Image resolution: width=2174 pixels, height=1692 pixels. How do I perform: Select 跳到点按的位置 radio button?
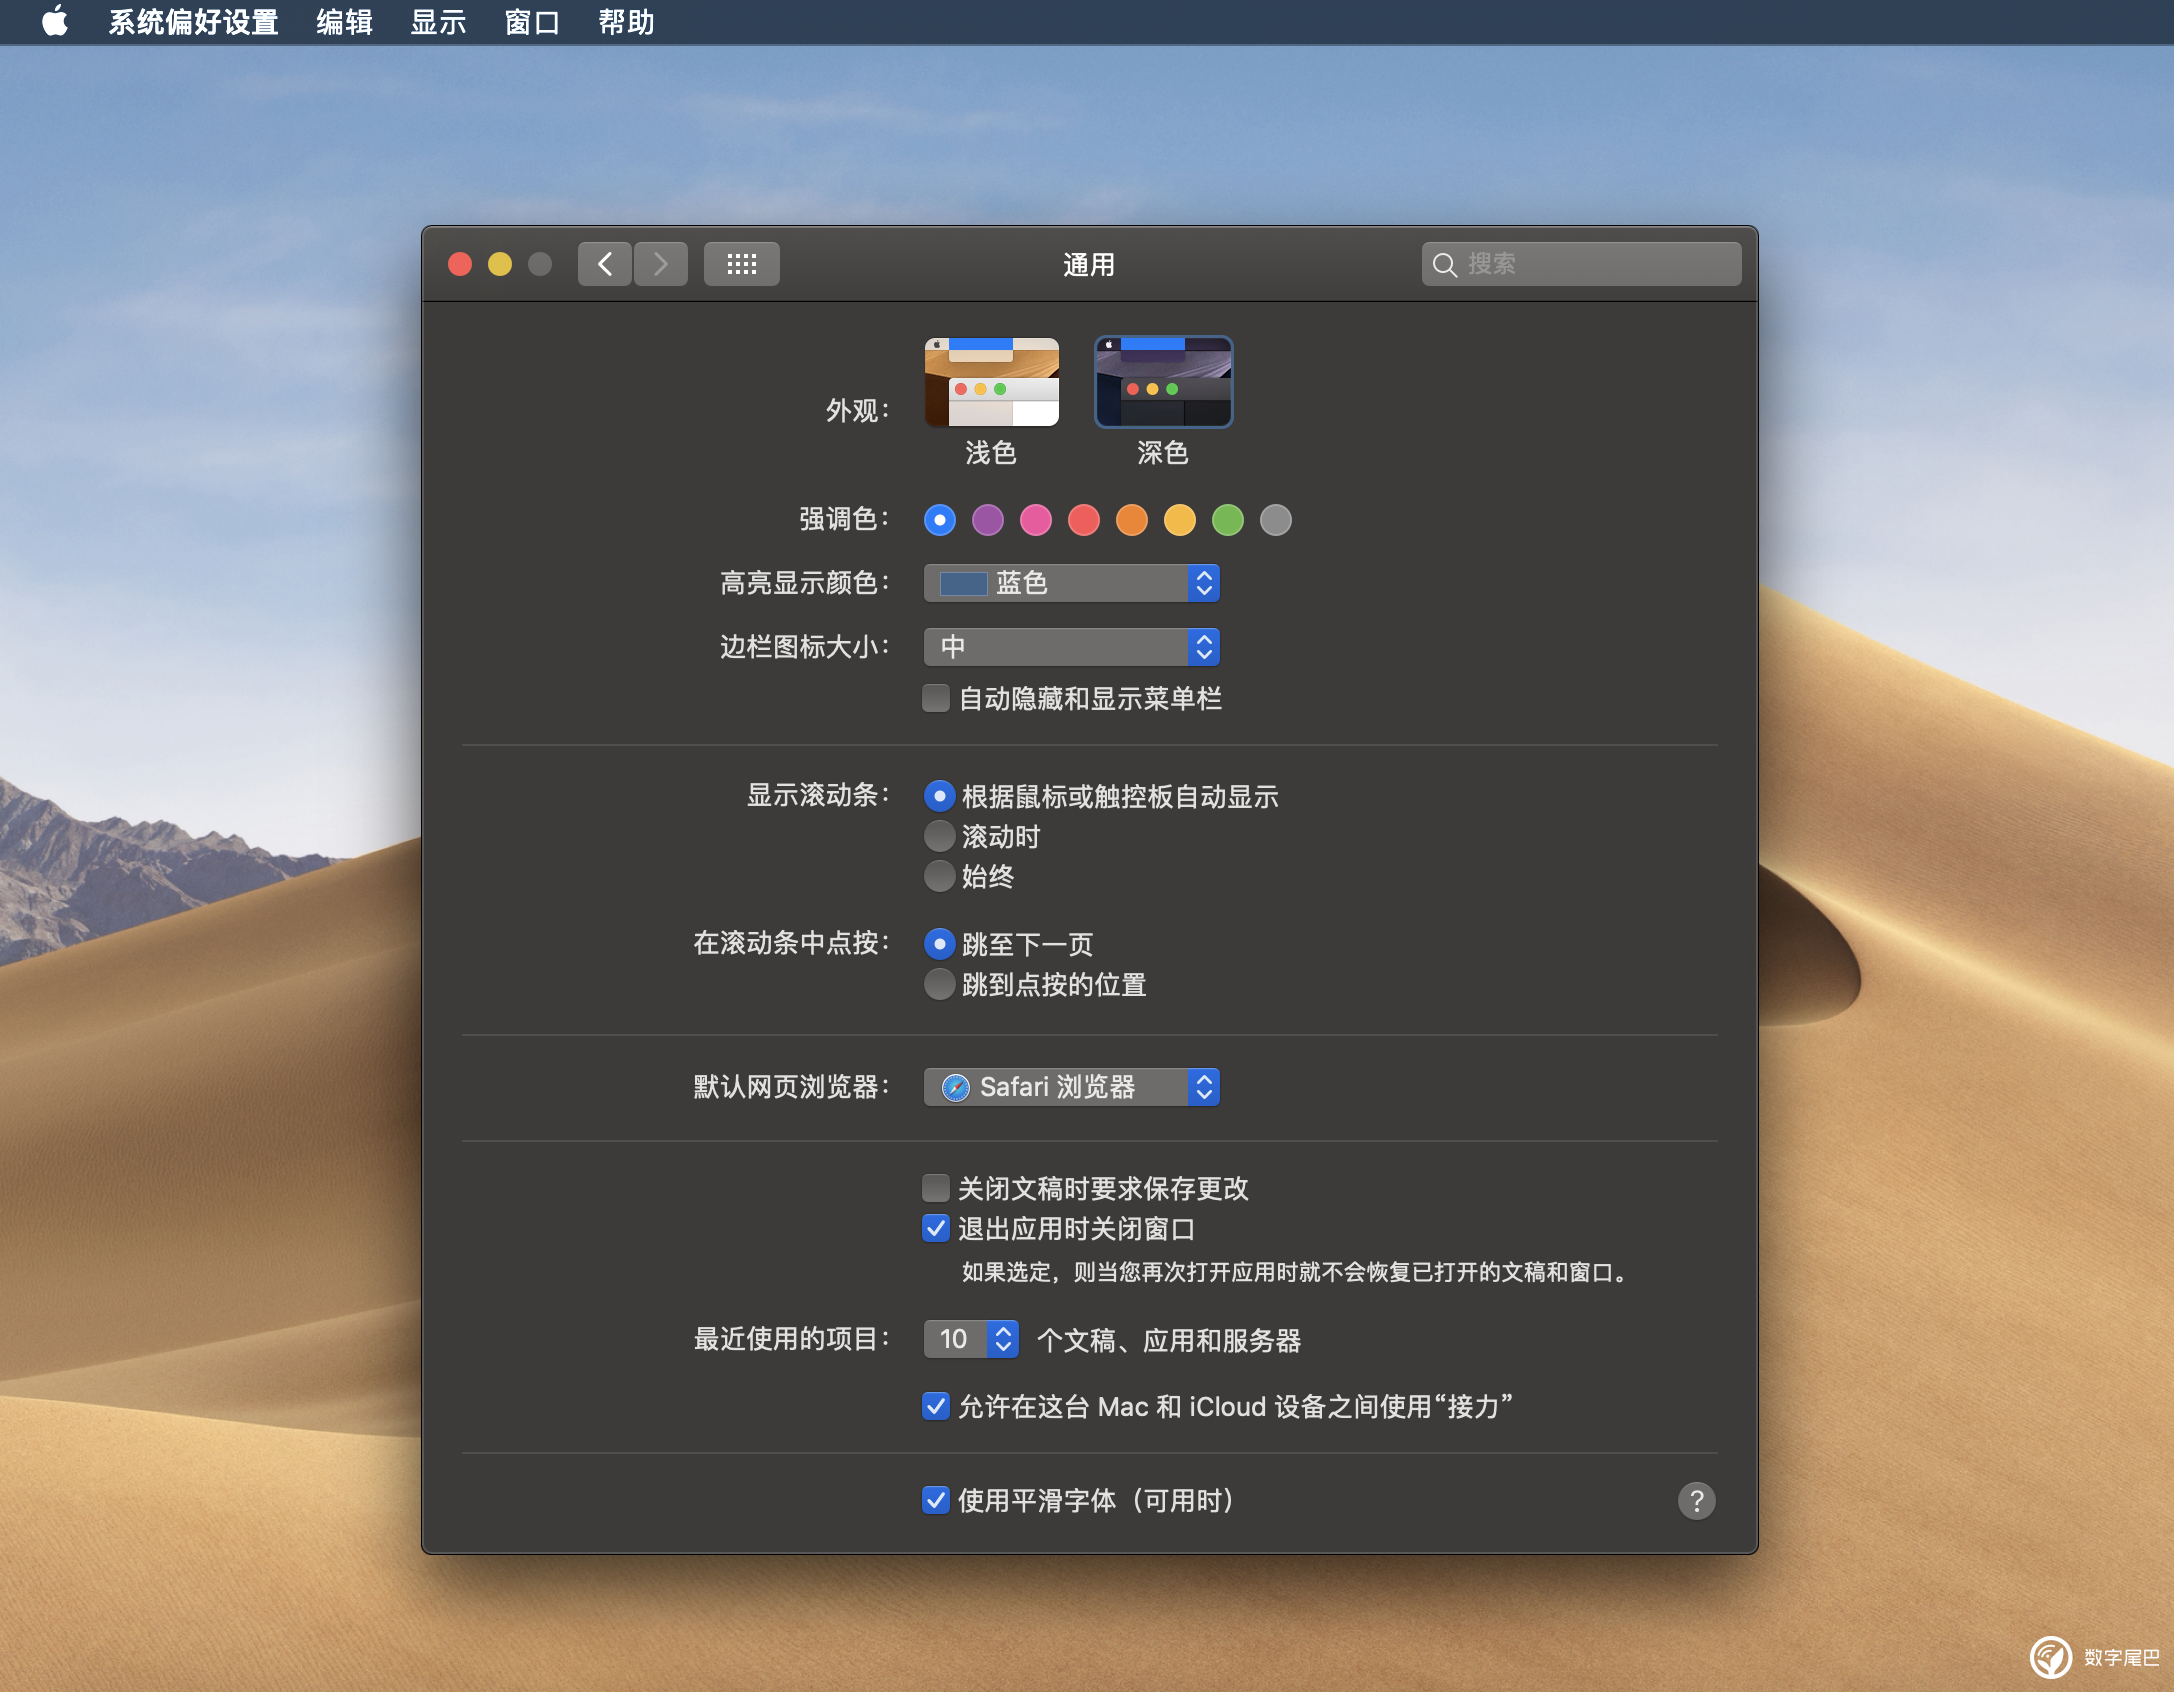click(x=939, y=984)
